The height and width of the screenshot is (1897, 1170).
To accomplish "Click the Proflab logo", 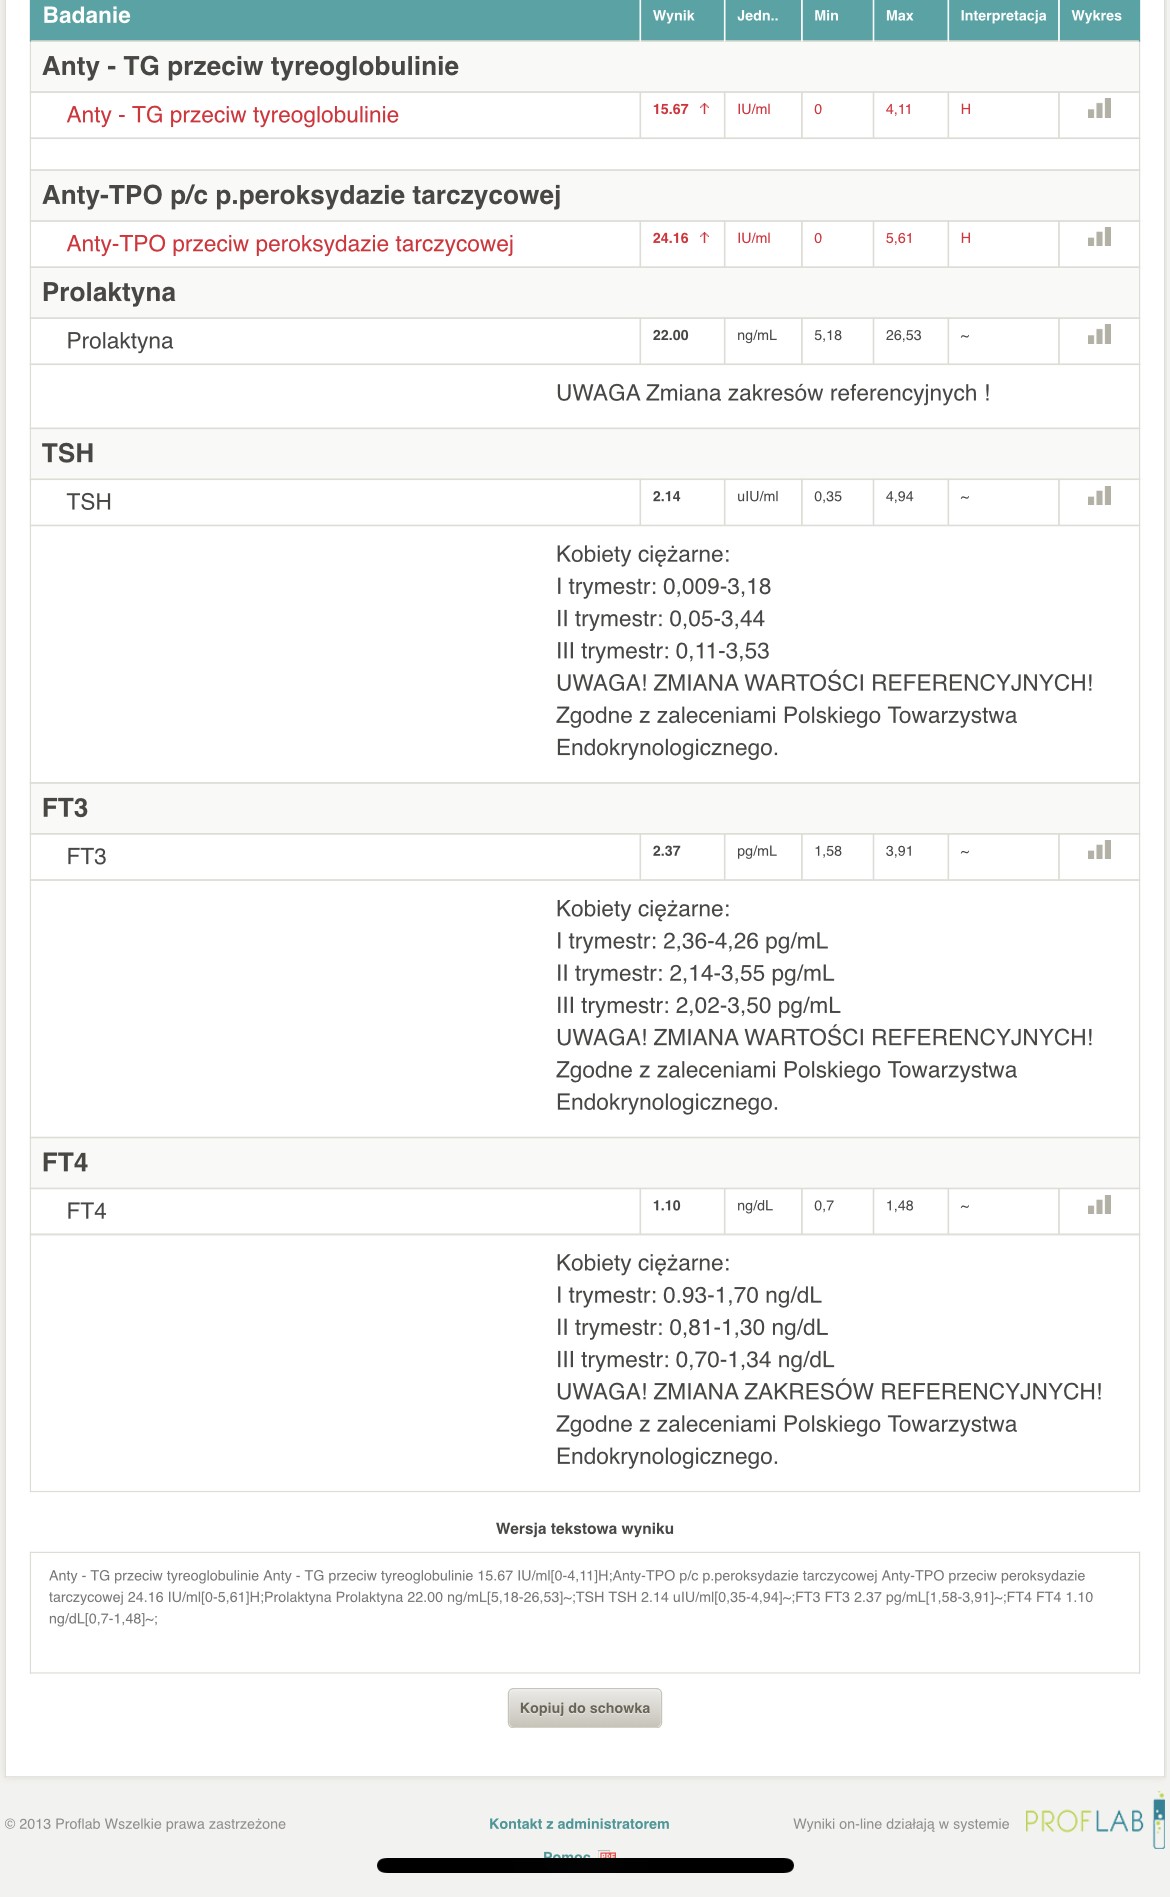I will [x=1084, y=1821].
